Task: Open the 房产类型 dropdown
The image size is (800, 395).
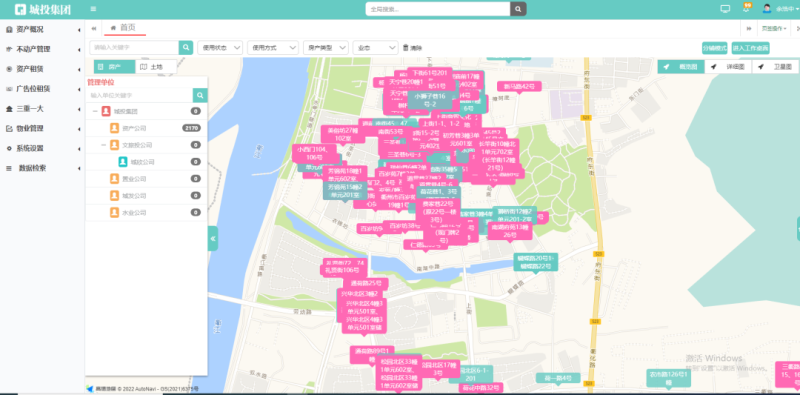Action: tap(326, 47)
